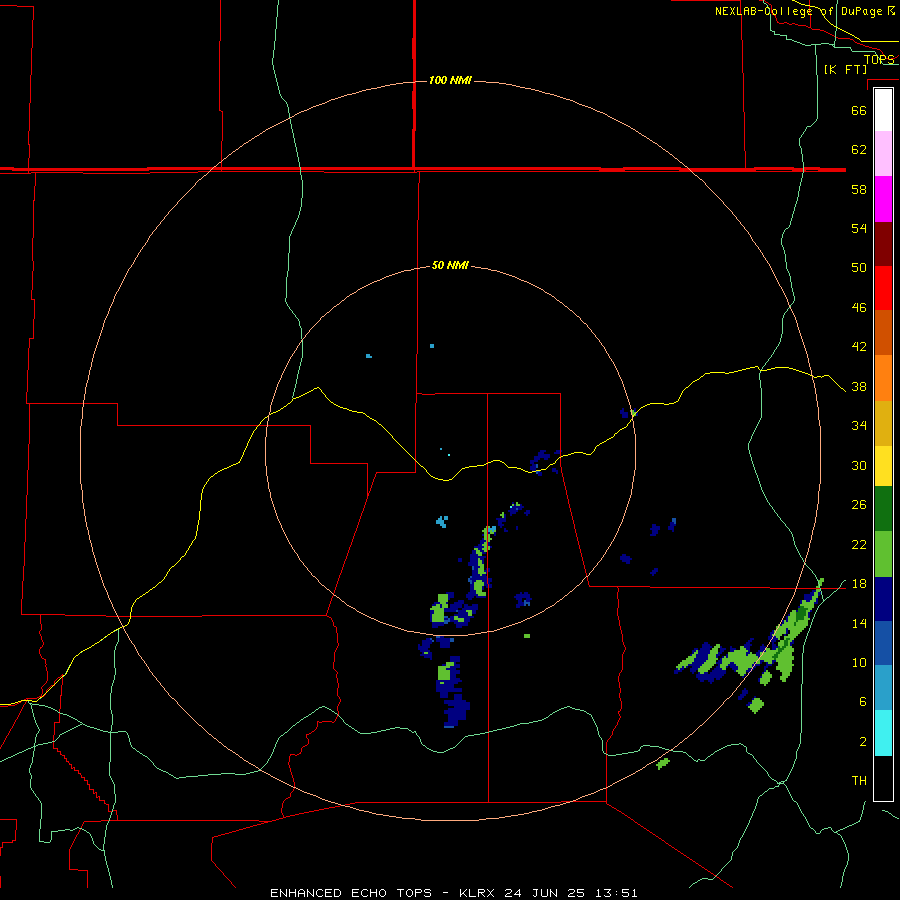Select the cyan legend swatch
The image size is (900, 900).
tap(883, 733)
